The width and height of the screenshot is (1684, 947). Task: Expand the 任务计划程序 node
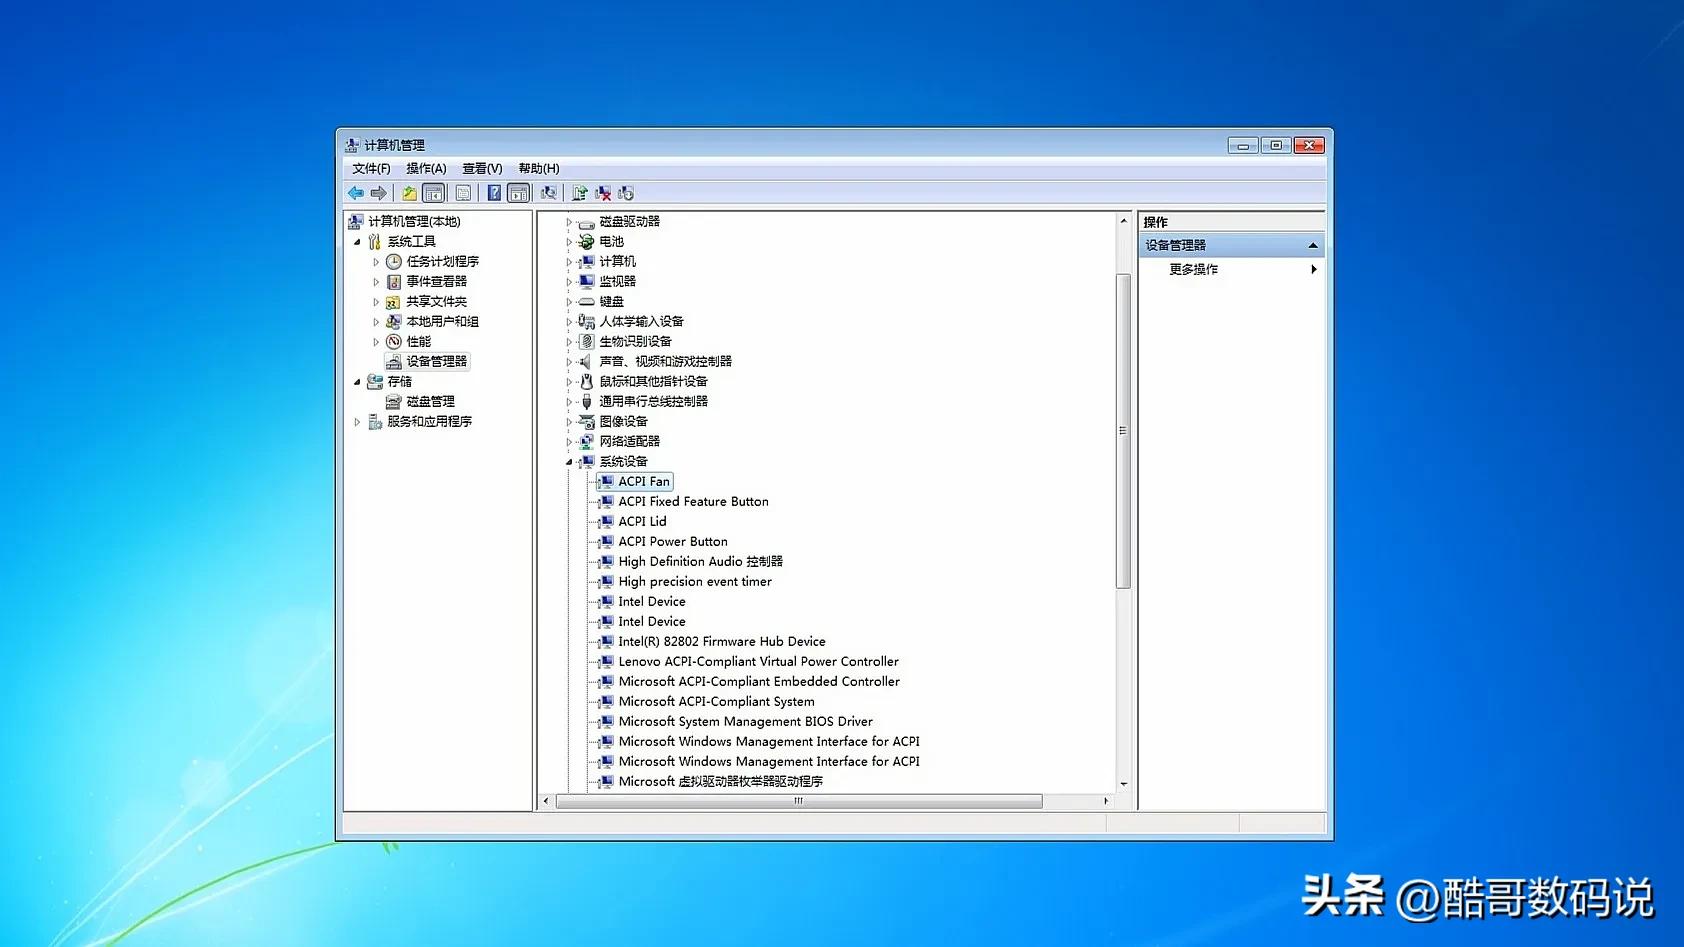[x=376, y=262]
